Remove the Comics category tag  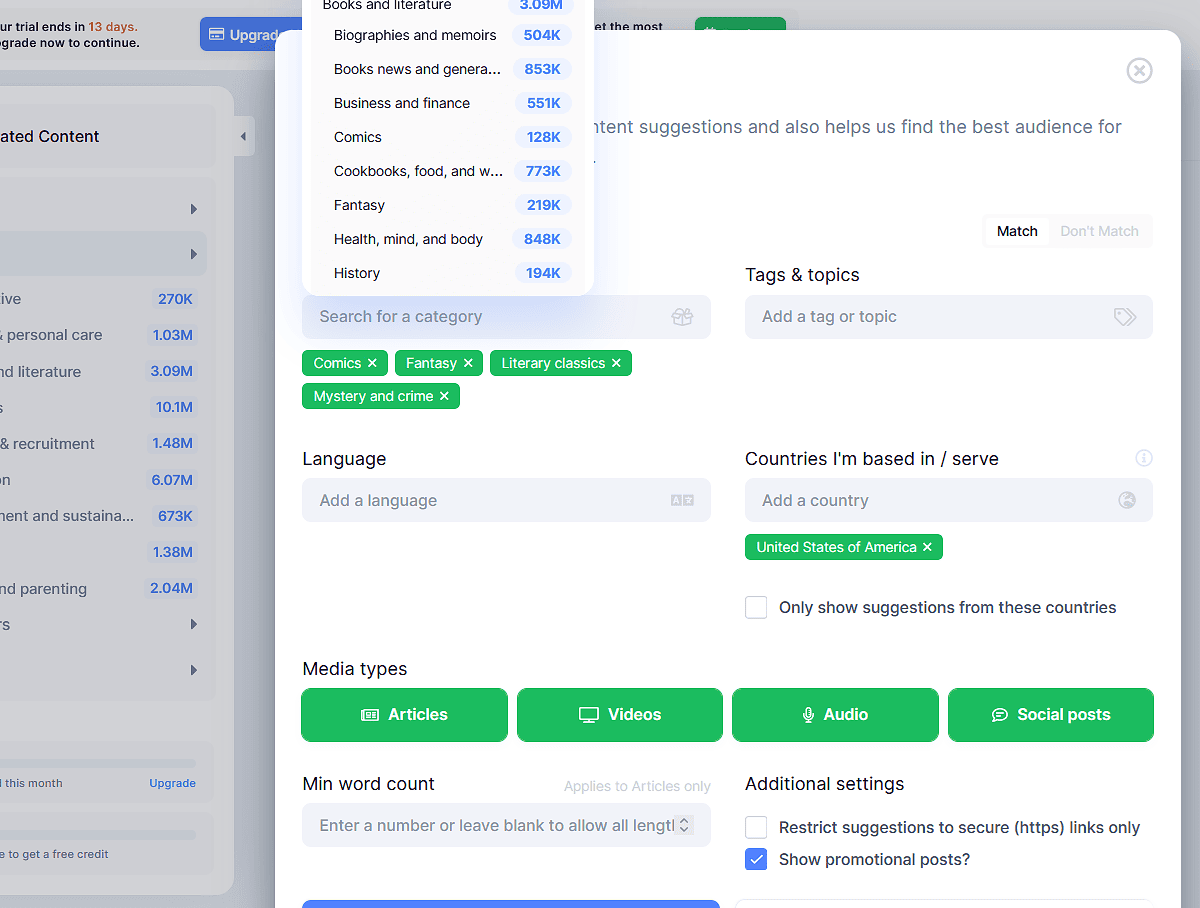[x=372, y=363]
